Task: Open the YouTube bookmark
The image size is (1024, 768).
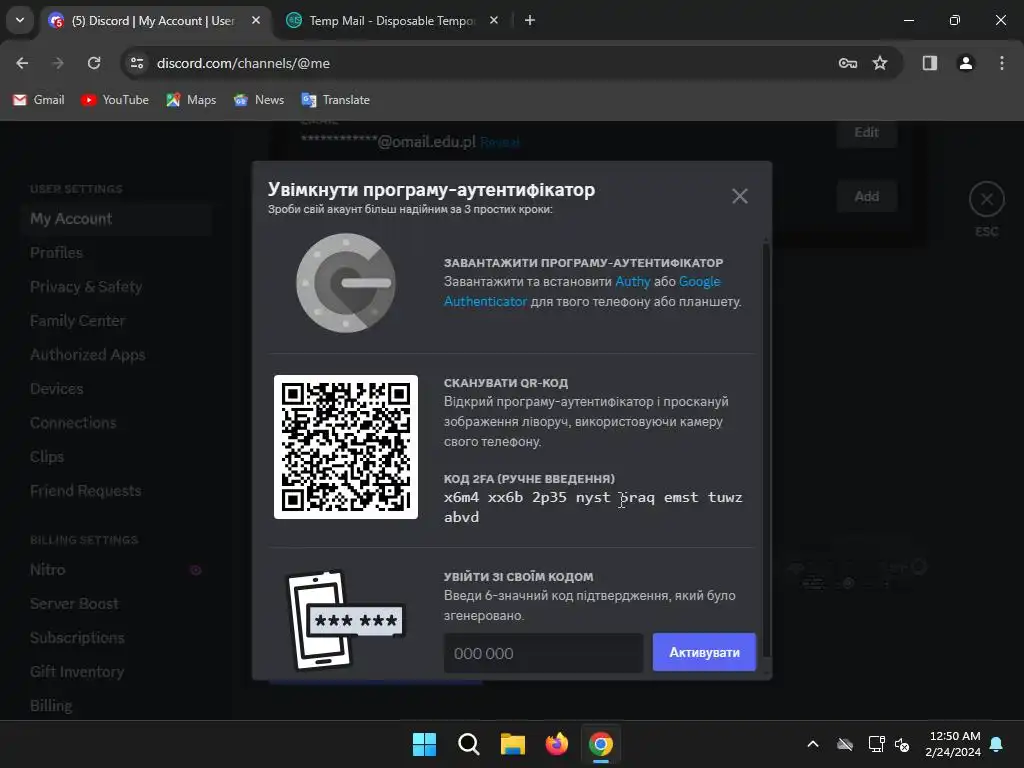Action: [115, 100]
